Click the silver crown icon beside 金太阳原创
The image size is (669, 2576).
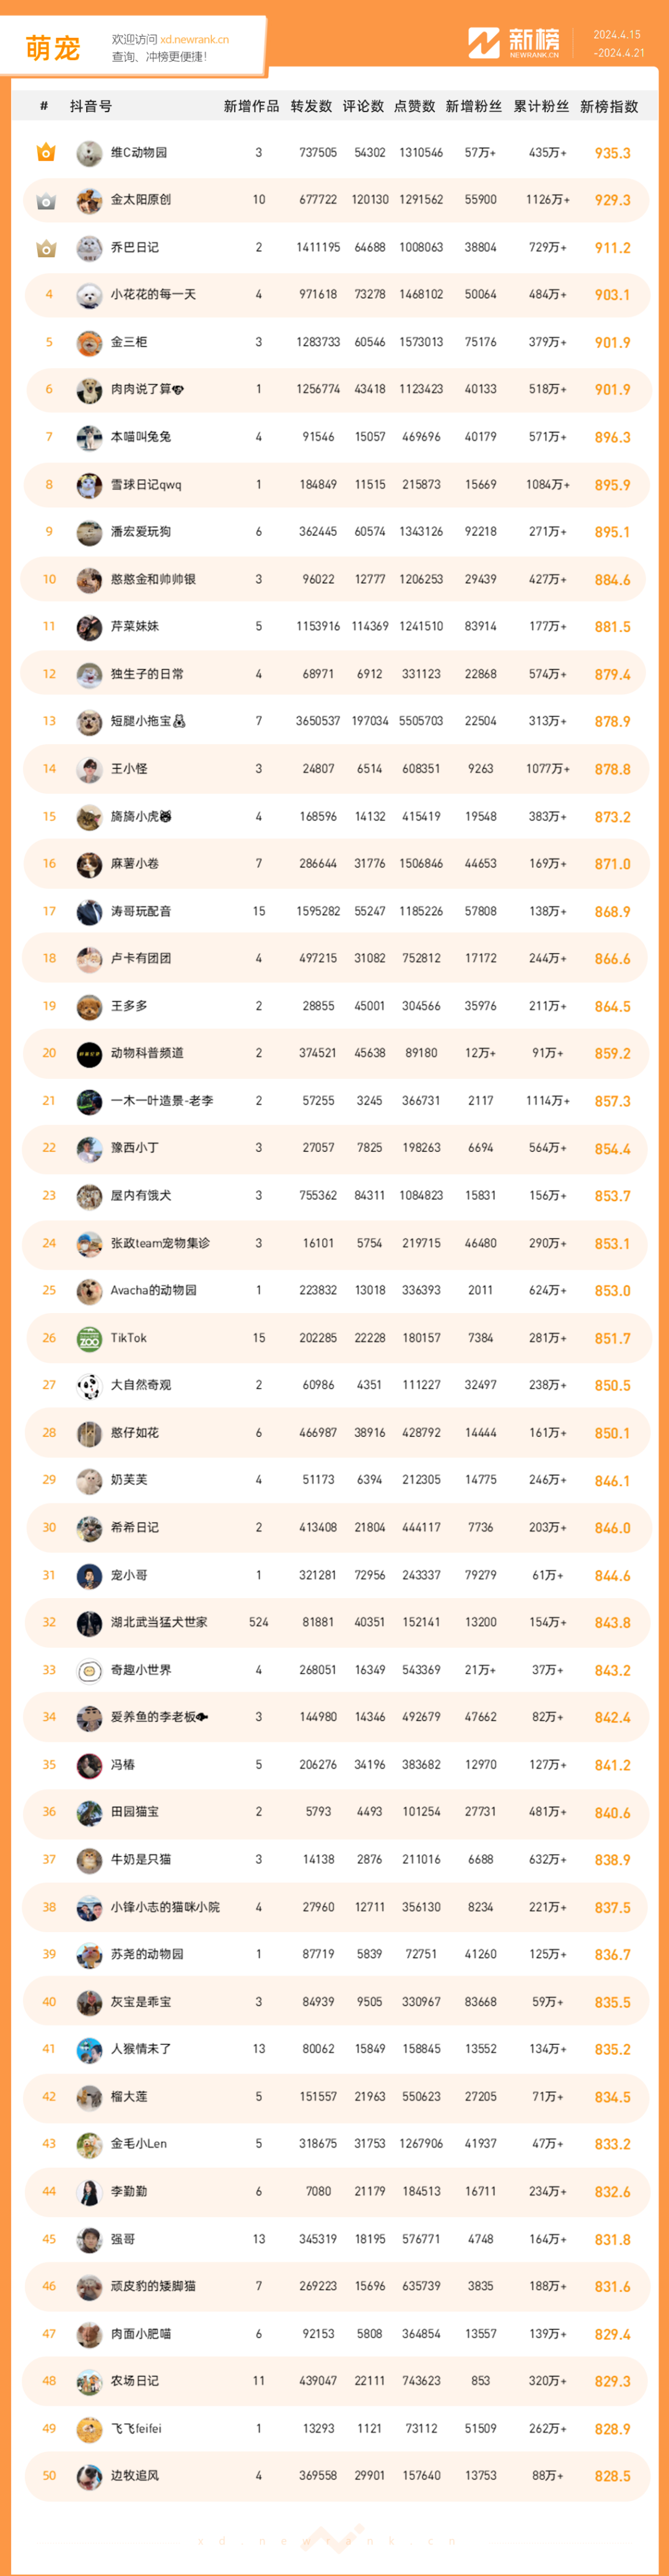46,201
